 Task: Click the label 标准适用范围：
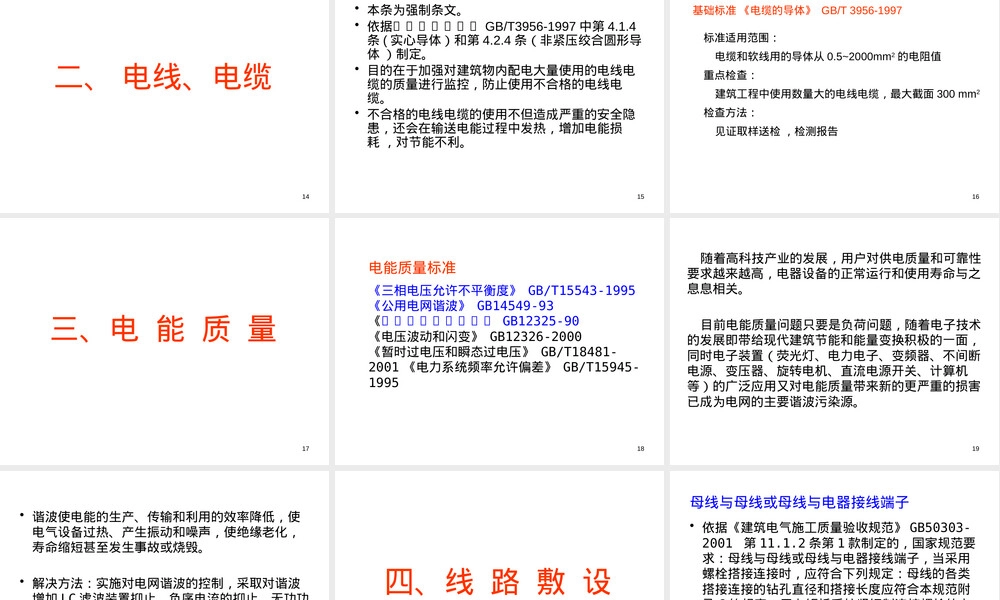click(741, 38)
